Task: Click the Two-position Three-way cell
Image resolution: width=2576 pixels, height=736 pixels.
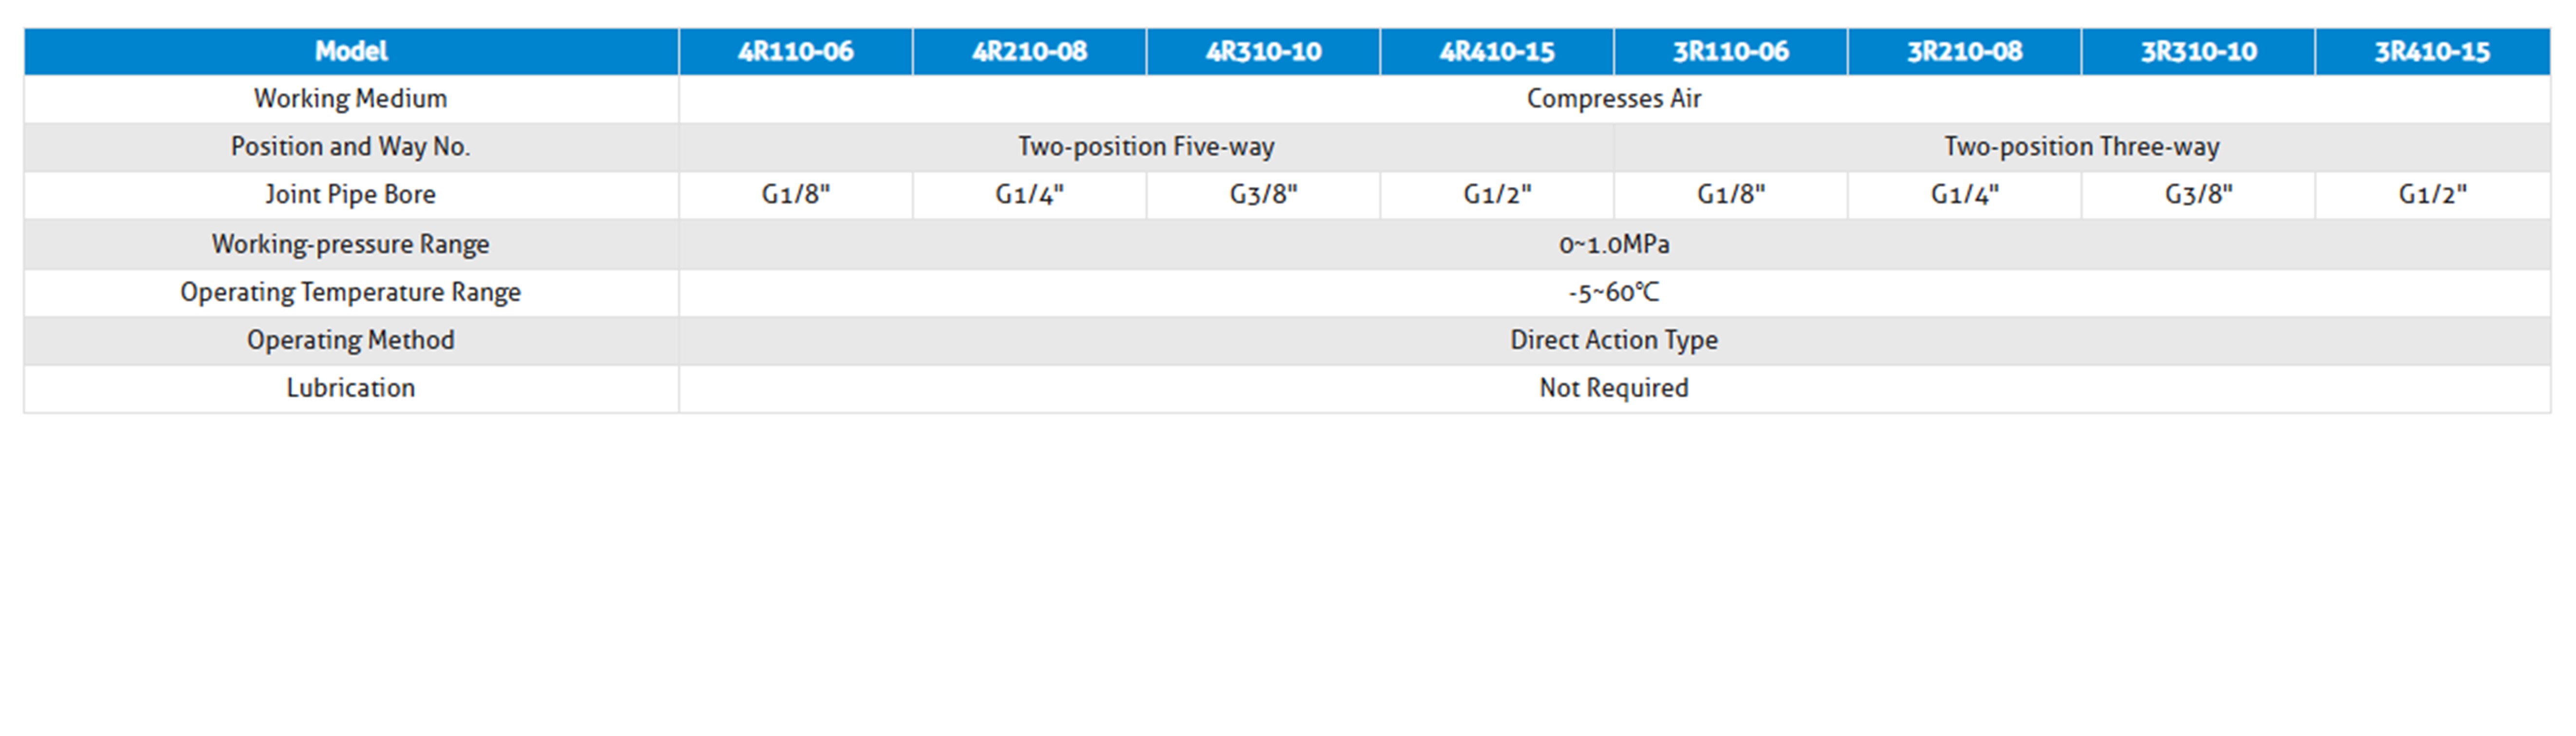Action: point(2082,147)
